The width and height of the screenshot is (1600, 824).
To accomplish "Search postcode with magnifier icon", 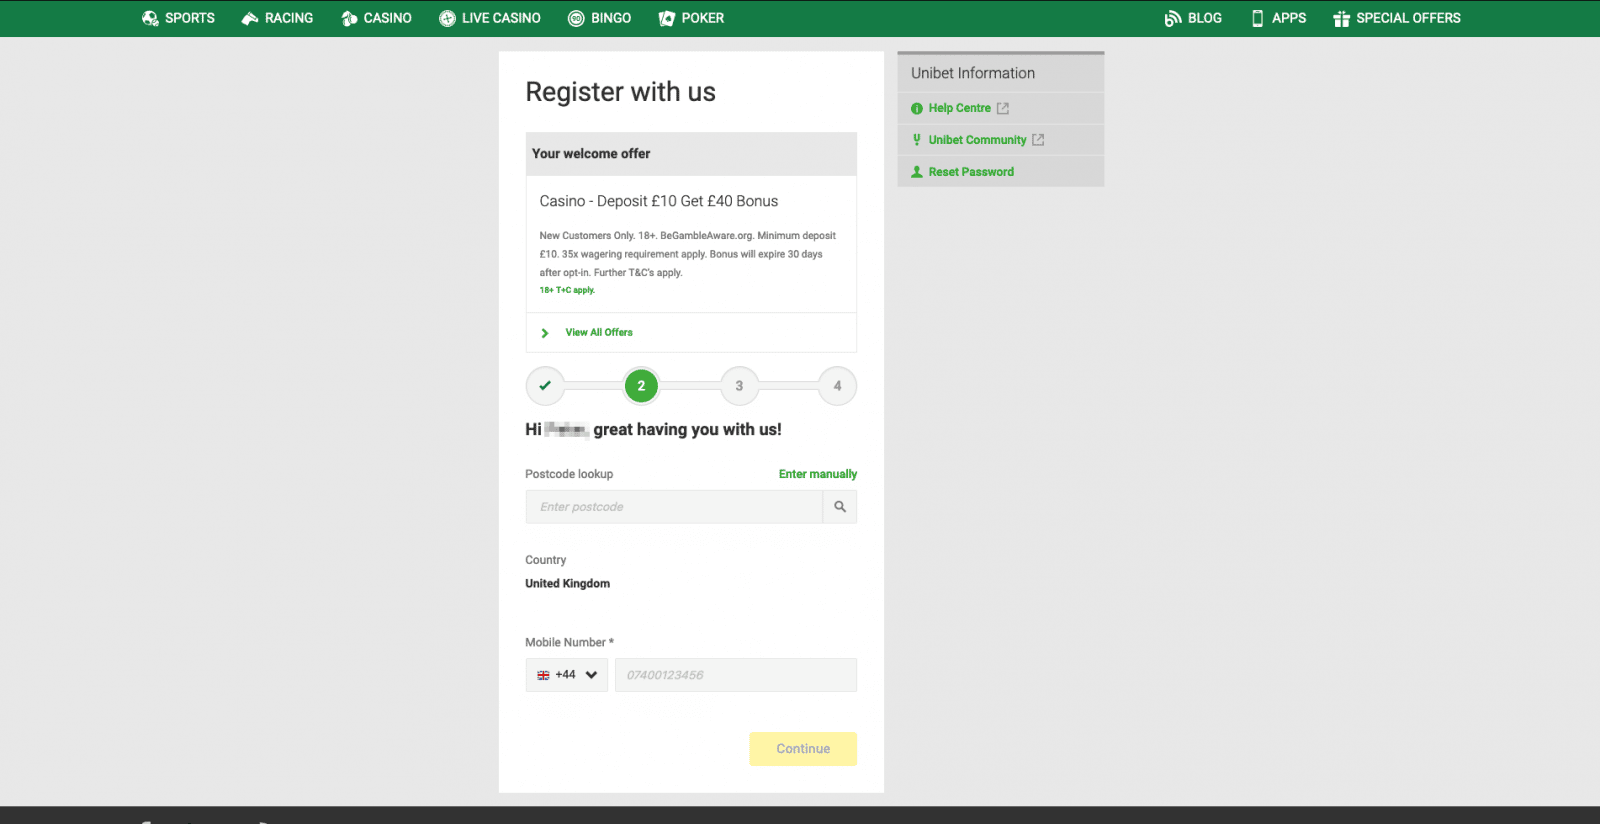I will [x=840, y=507].
